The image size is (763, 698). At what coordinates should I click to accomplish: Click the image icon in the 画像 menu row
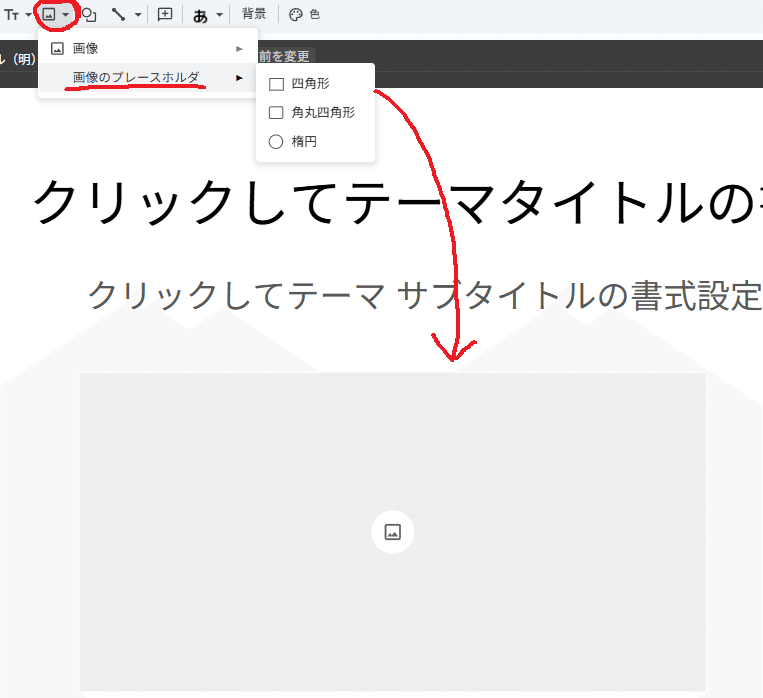tap(57, 49)
